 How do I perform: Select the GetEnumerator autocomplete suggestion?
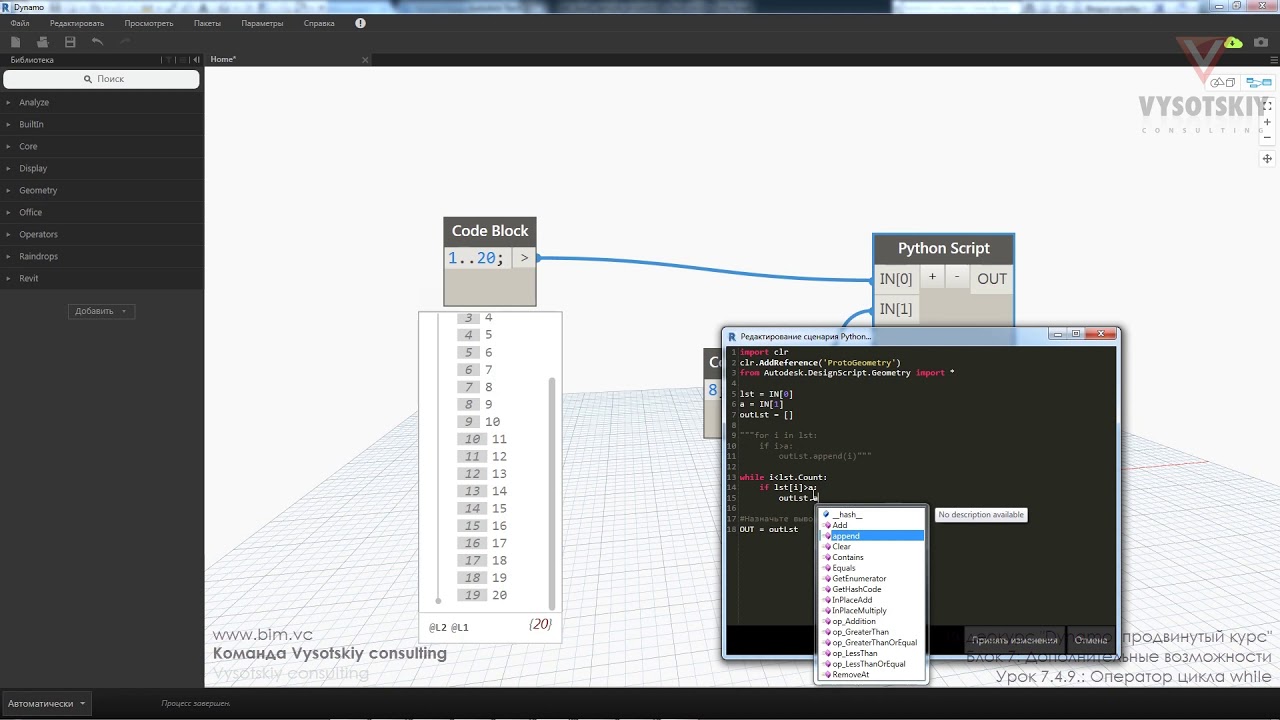tap(871, 579)
